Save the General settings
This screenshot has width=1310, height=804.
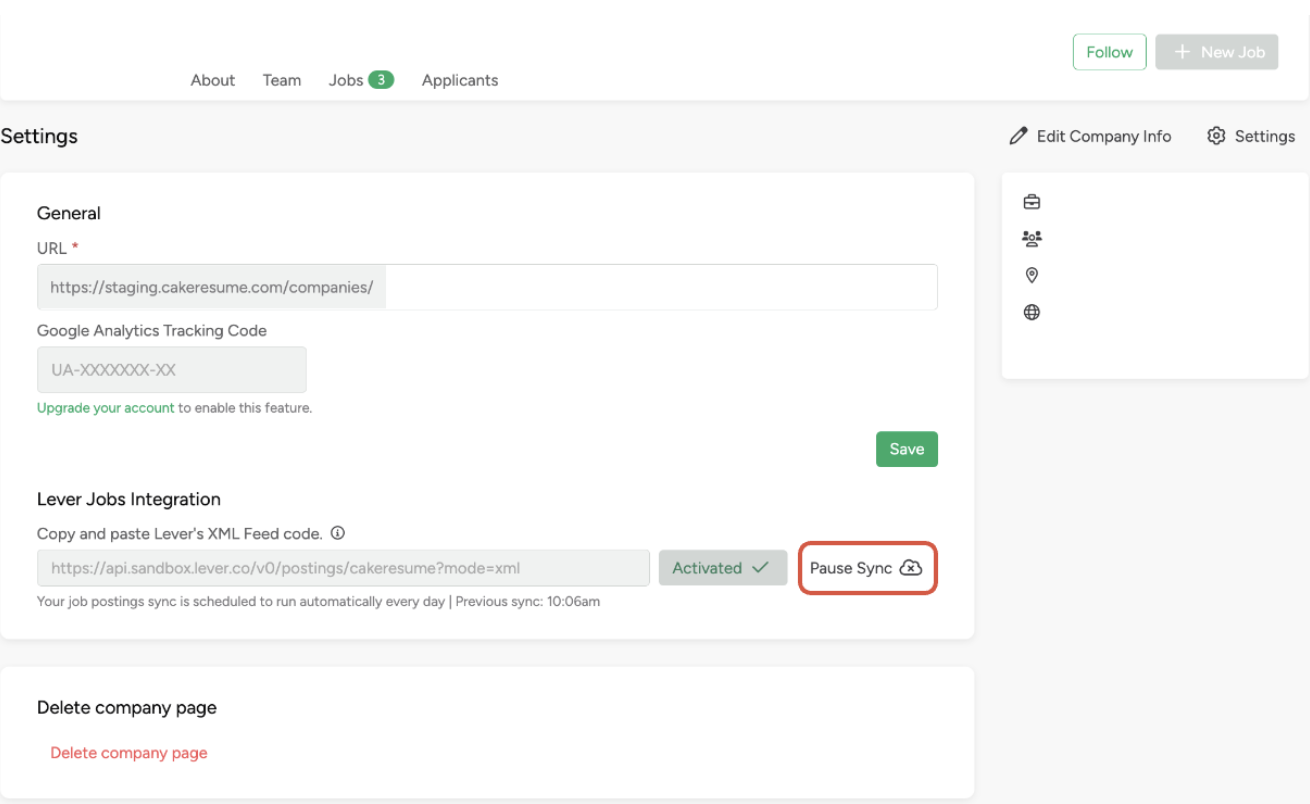pos(907,449)
